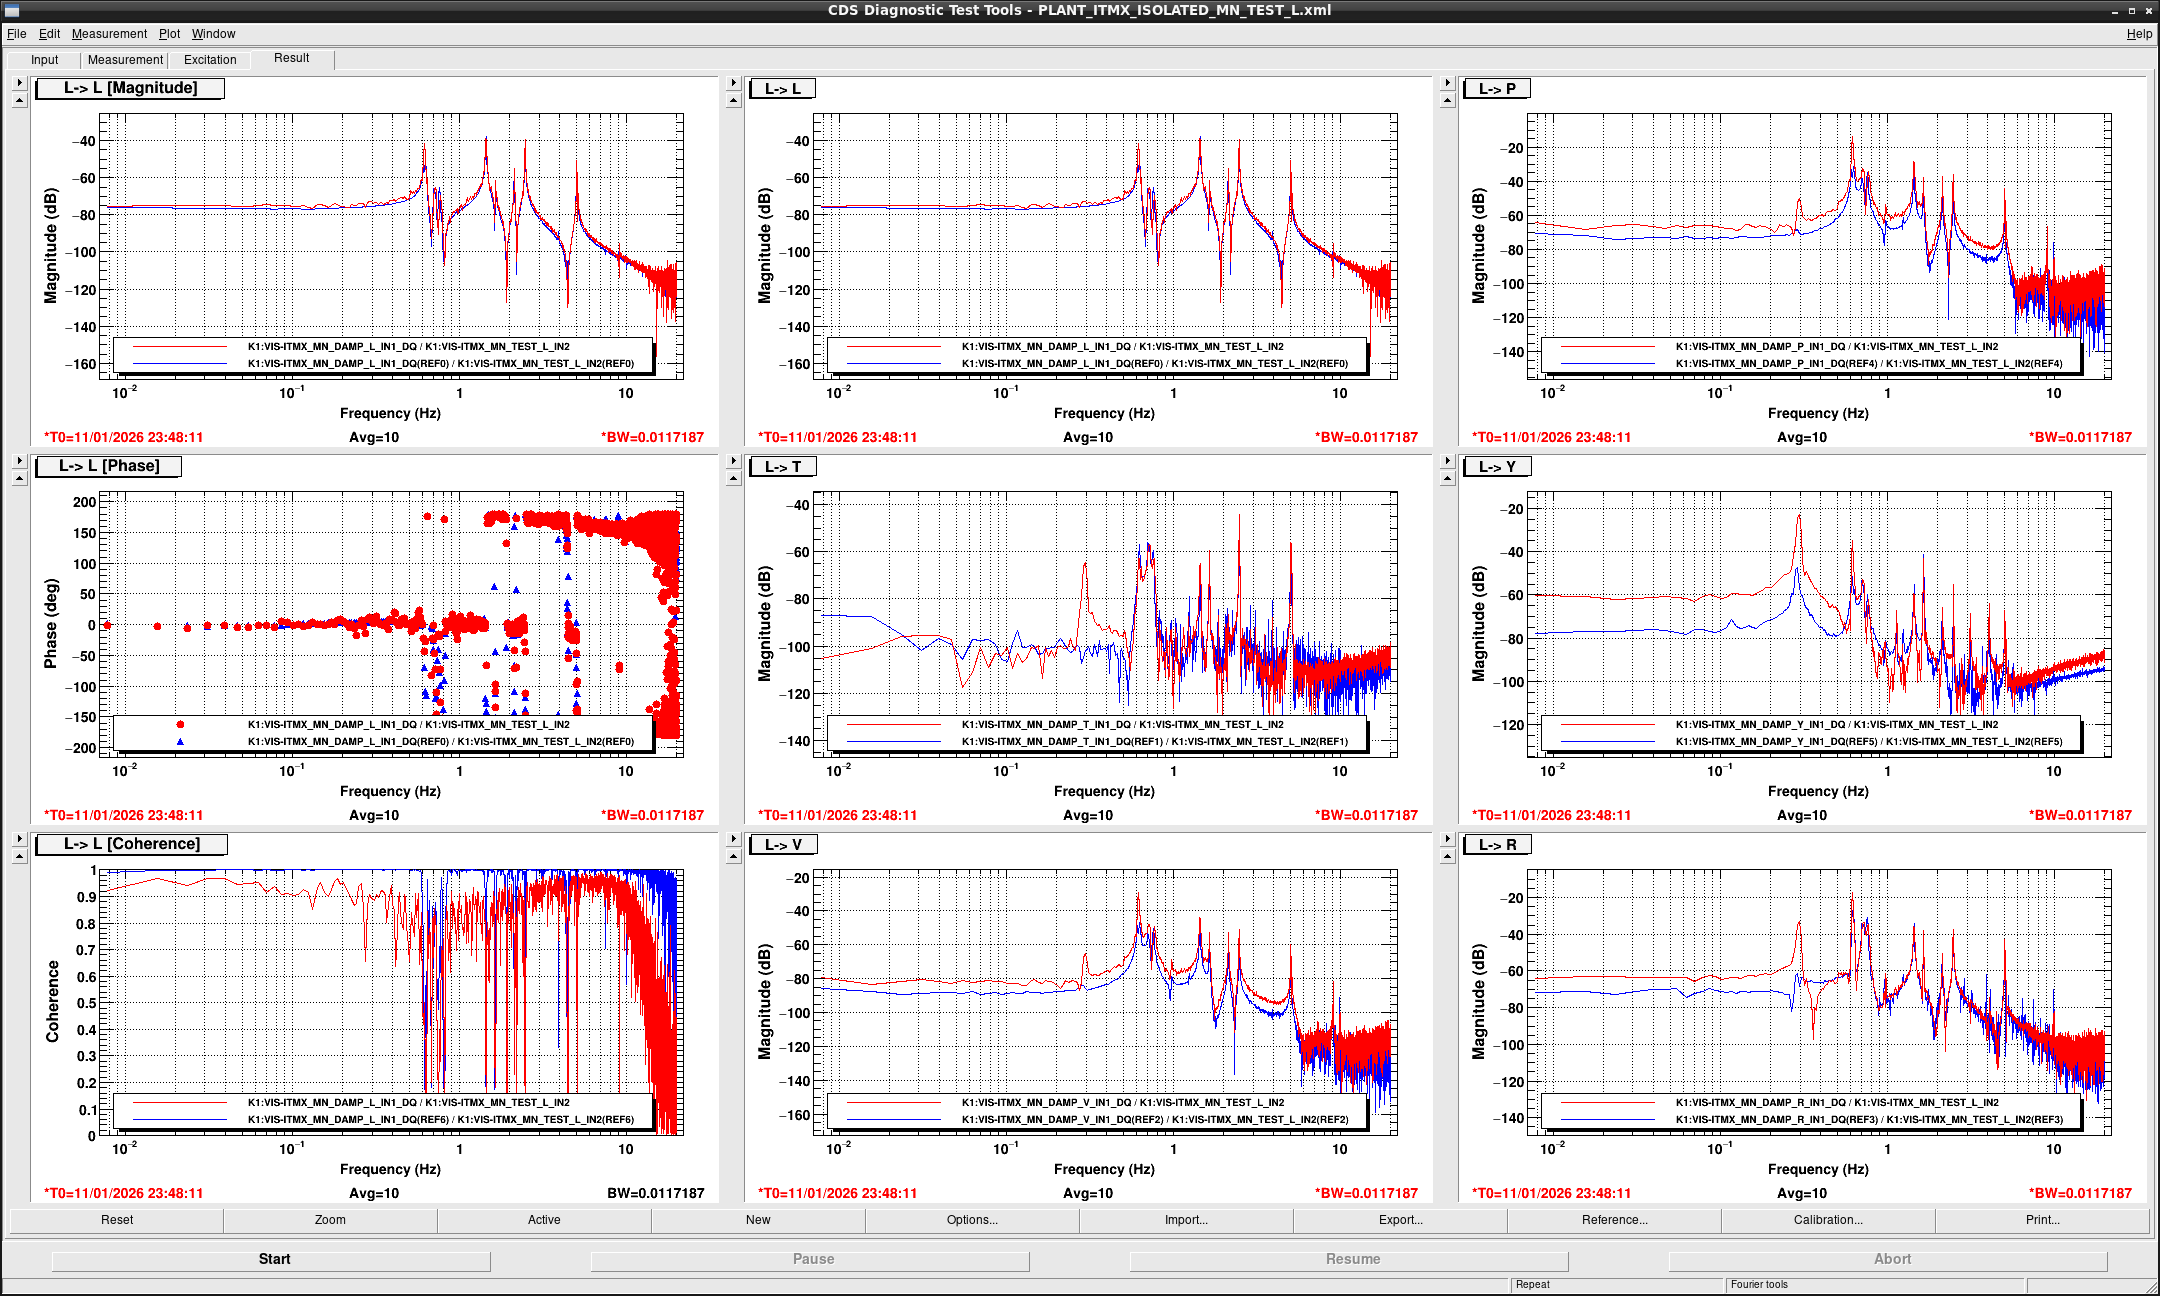Click the Calibration... button
Image resolution: width=2160 pixels, height=1296 pixels.
pos(1828,1220)
